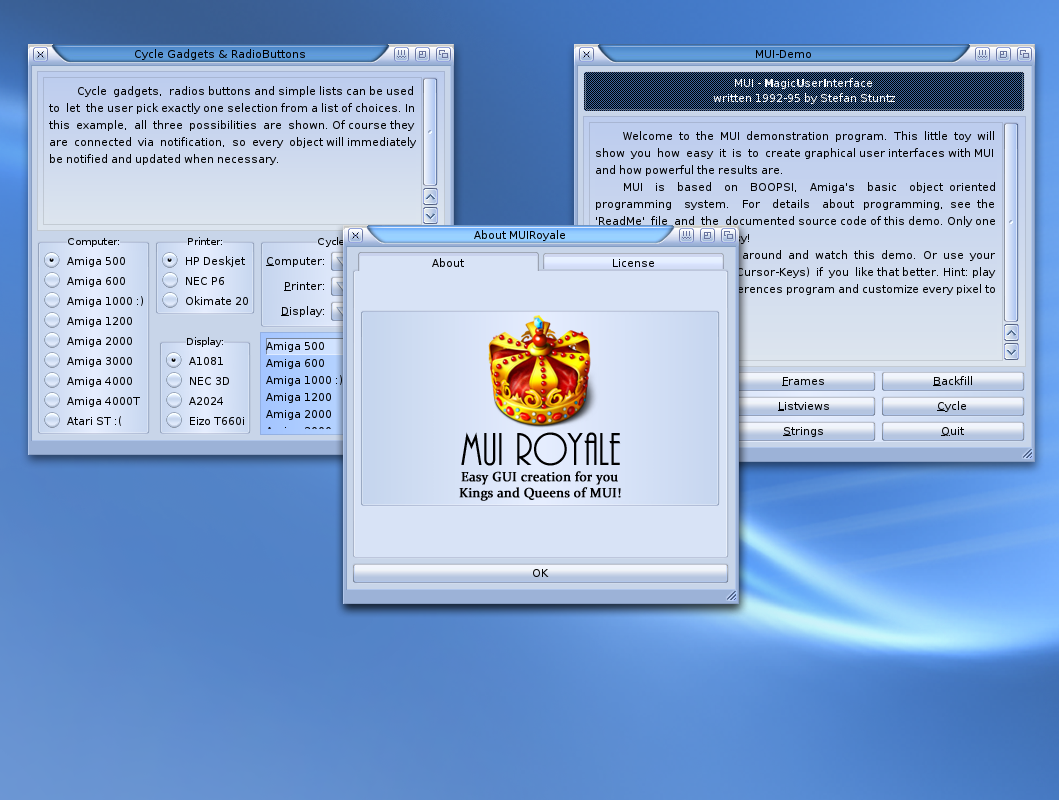
Task: Click the zoom gadget of MUI-Demo
Action: coord(1003,54)
